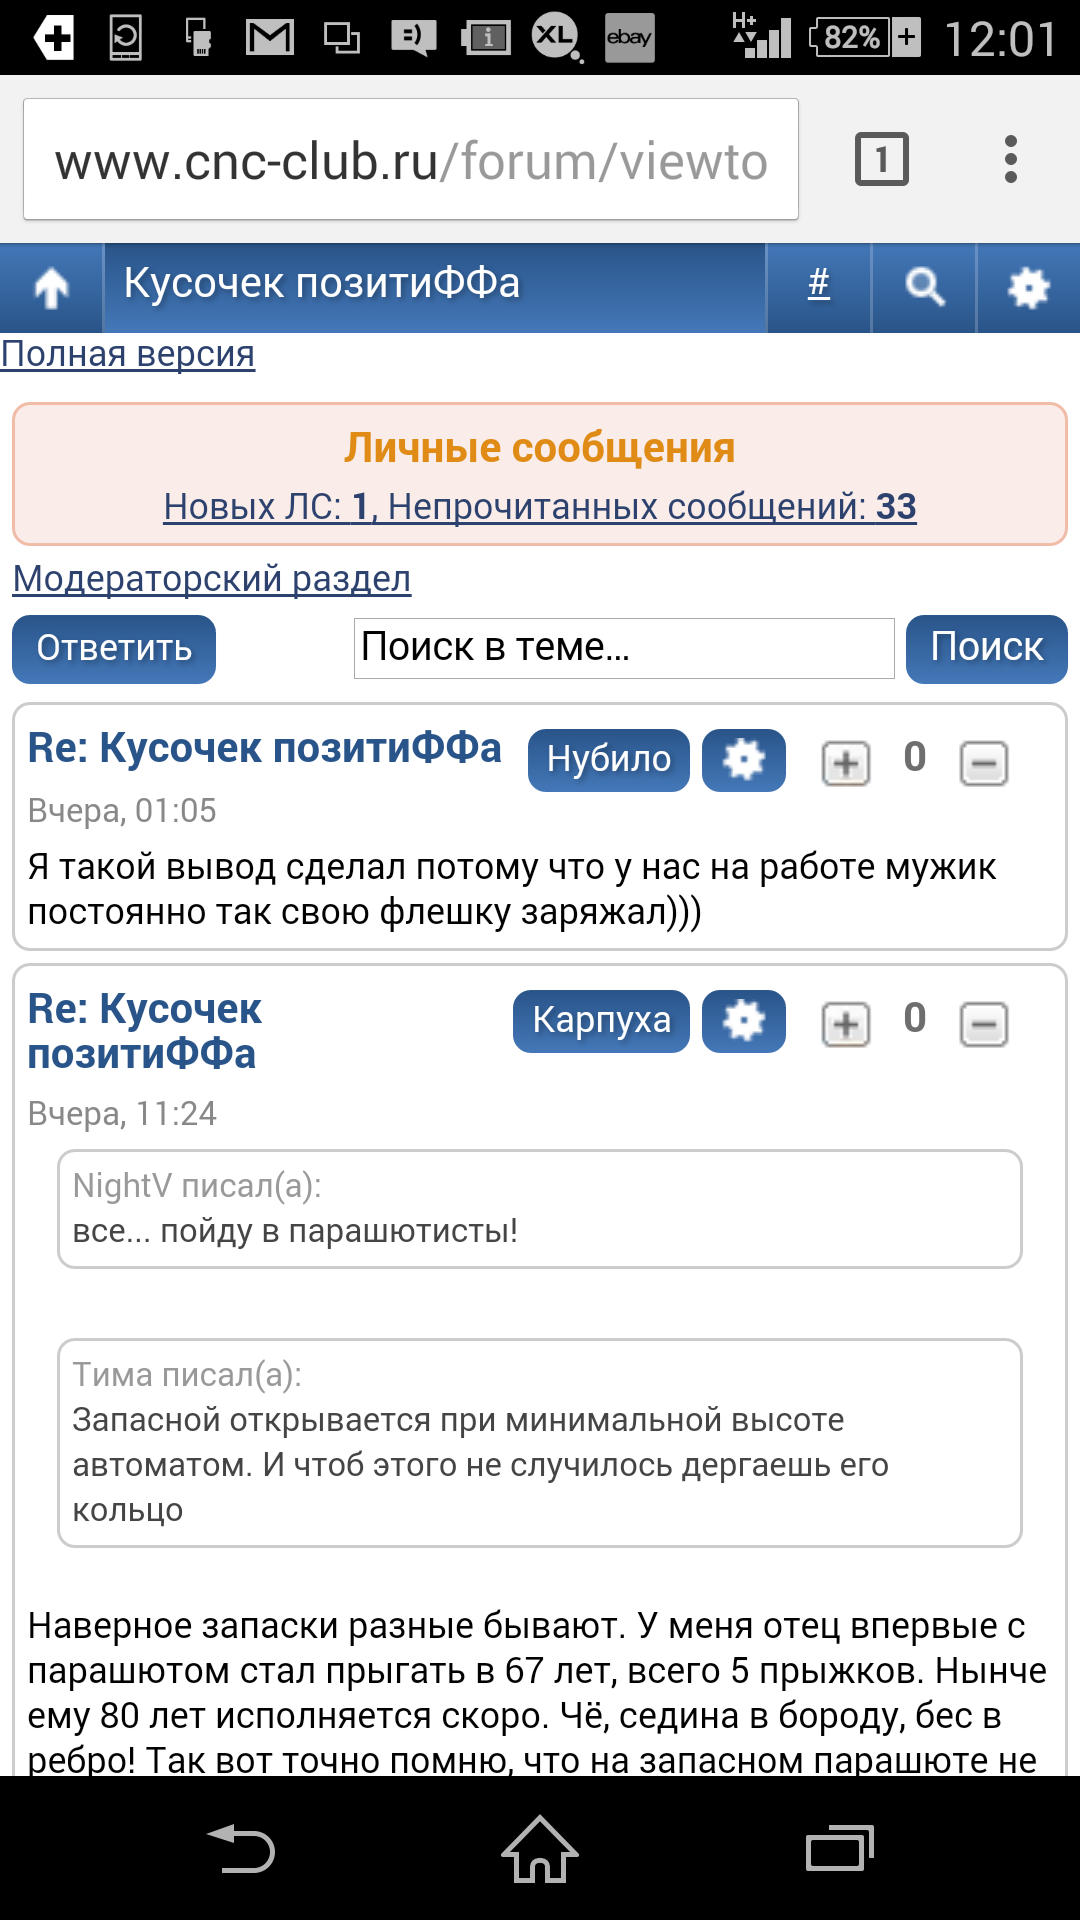The width and height of the screenshot is (1080, 1920).
Task: Focus the Поиск в теме search field
Action: 624,648
